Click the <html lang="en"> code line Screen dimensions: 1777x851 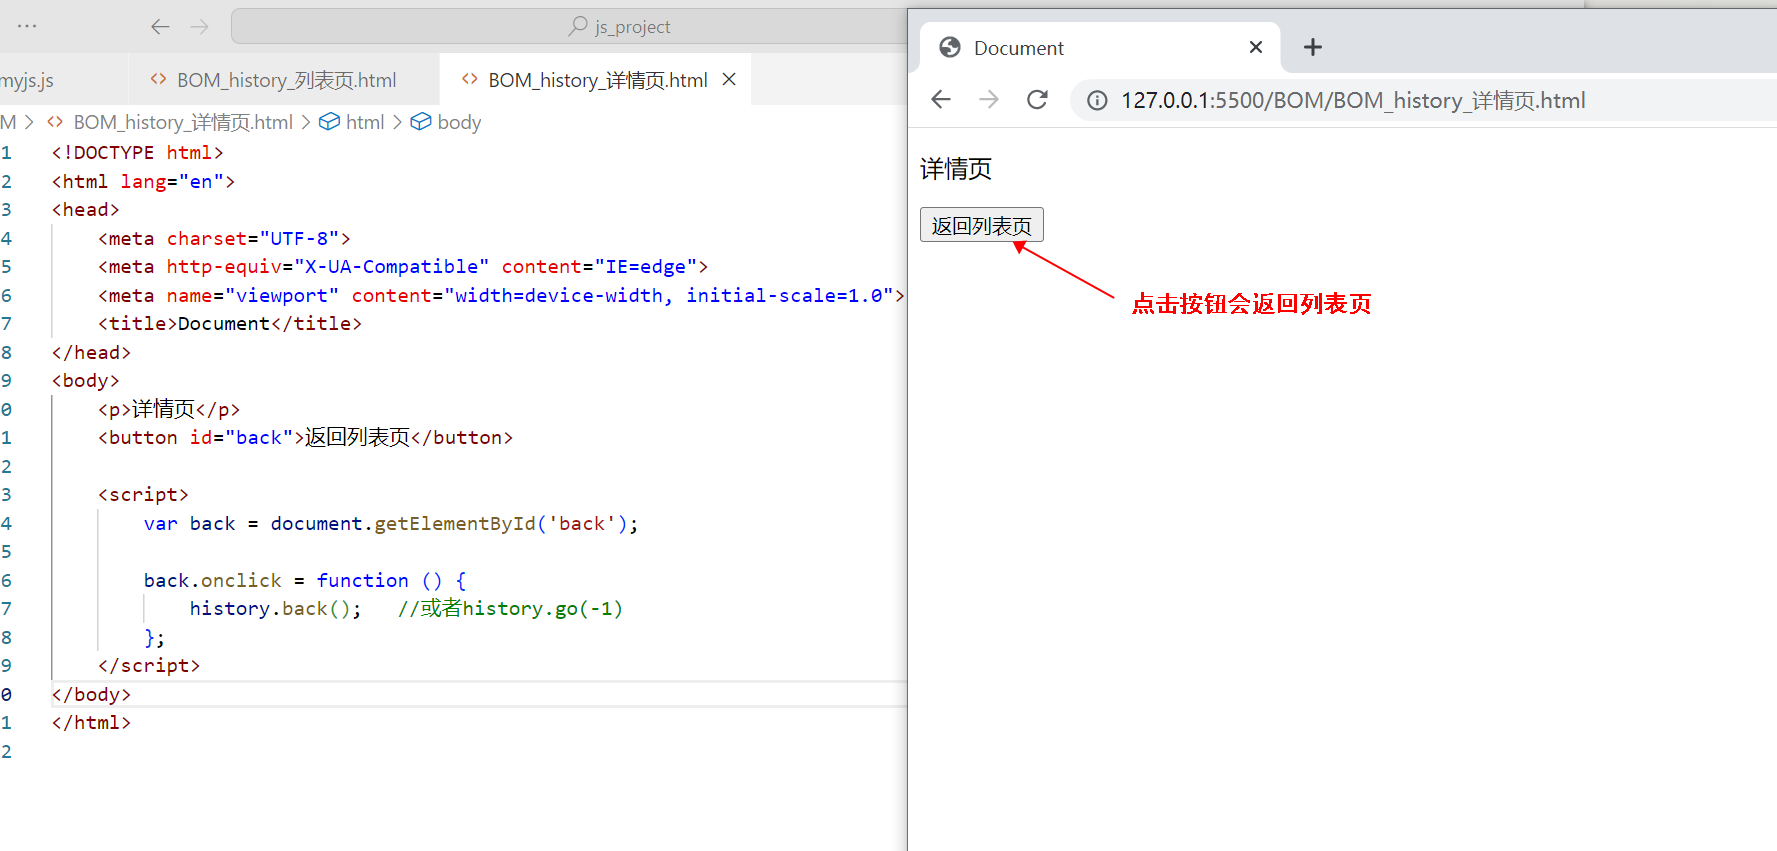tap(143, 181)
